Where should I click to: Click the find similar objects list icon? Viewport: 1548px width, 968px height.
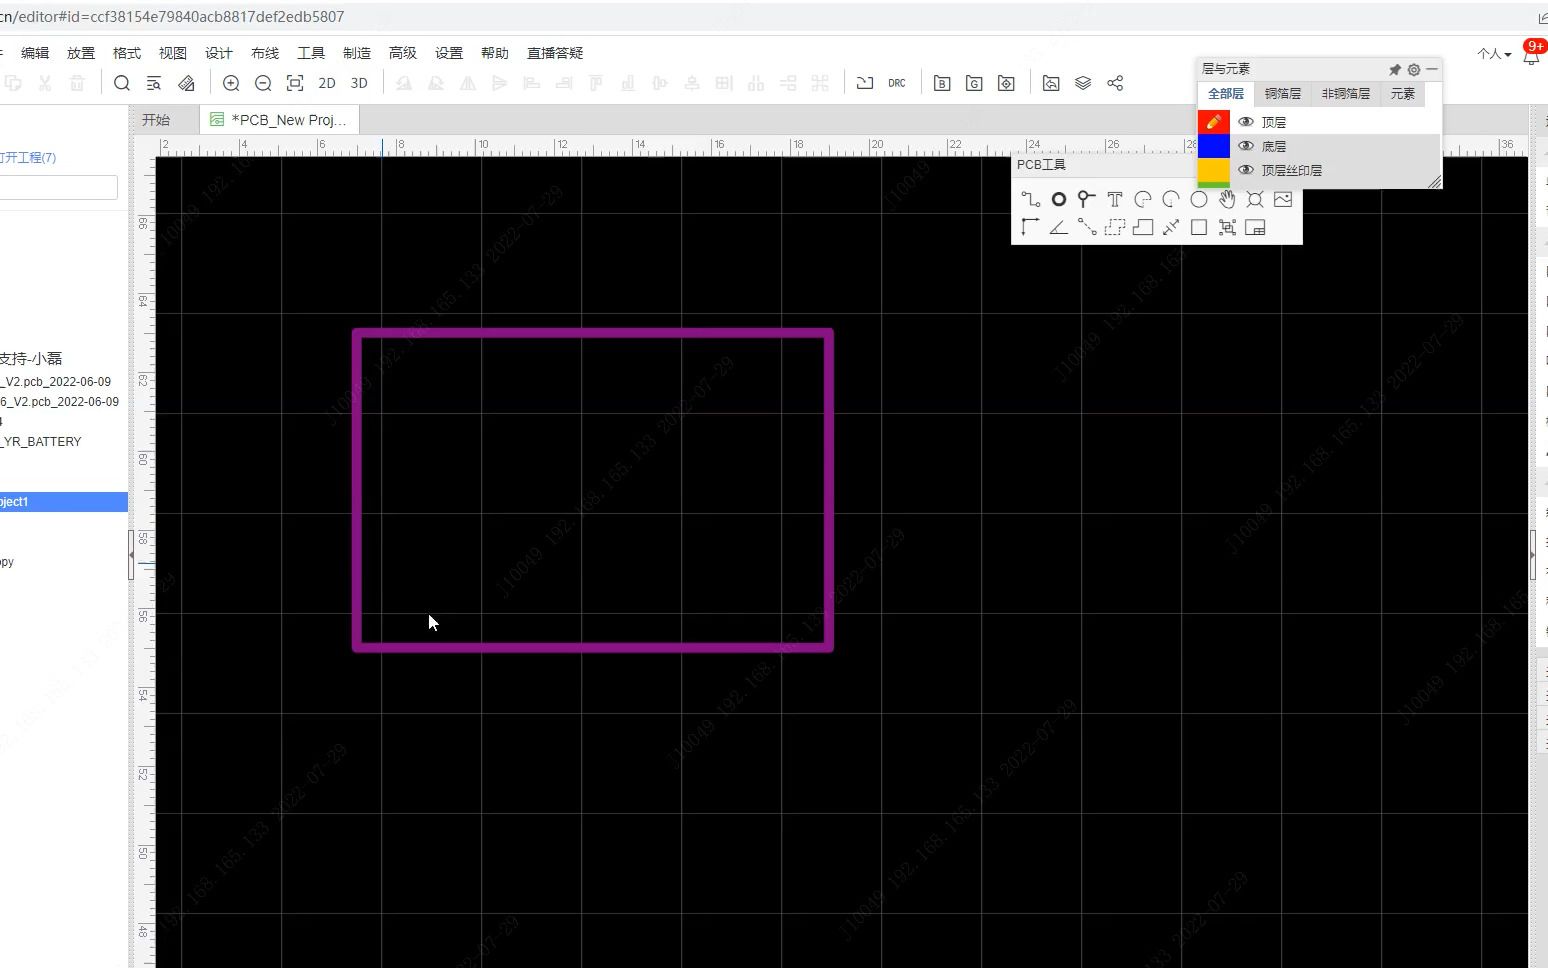click(x=154, y=83)
